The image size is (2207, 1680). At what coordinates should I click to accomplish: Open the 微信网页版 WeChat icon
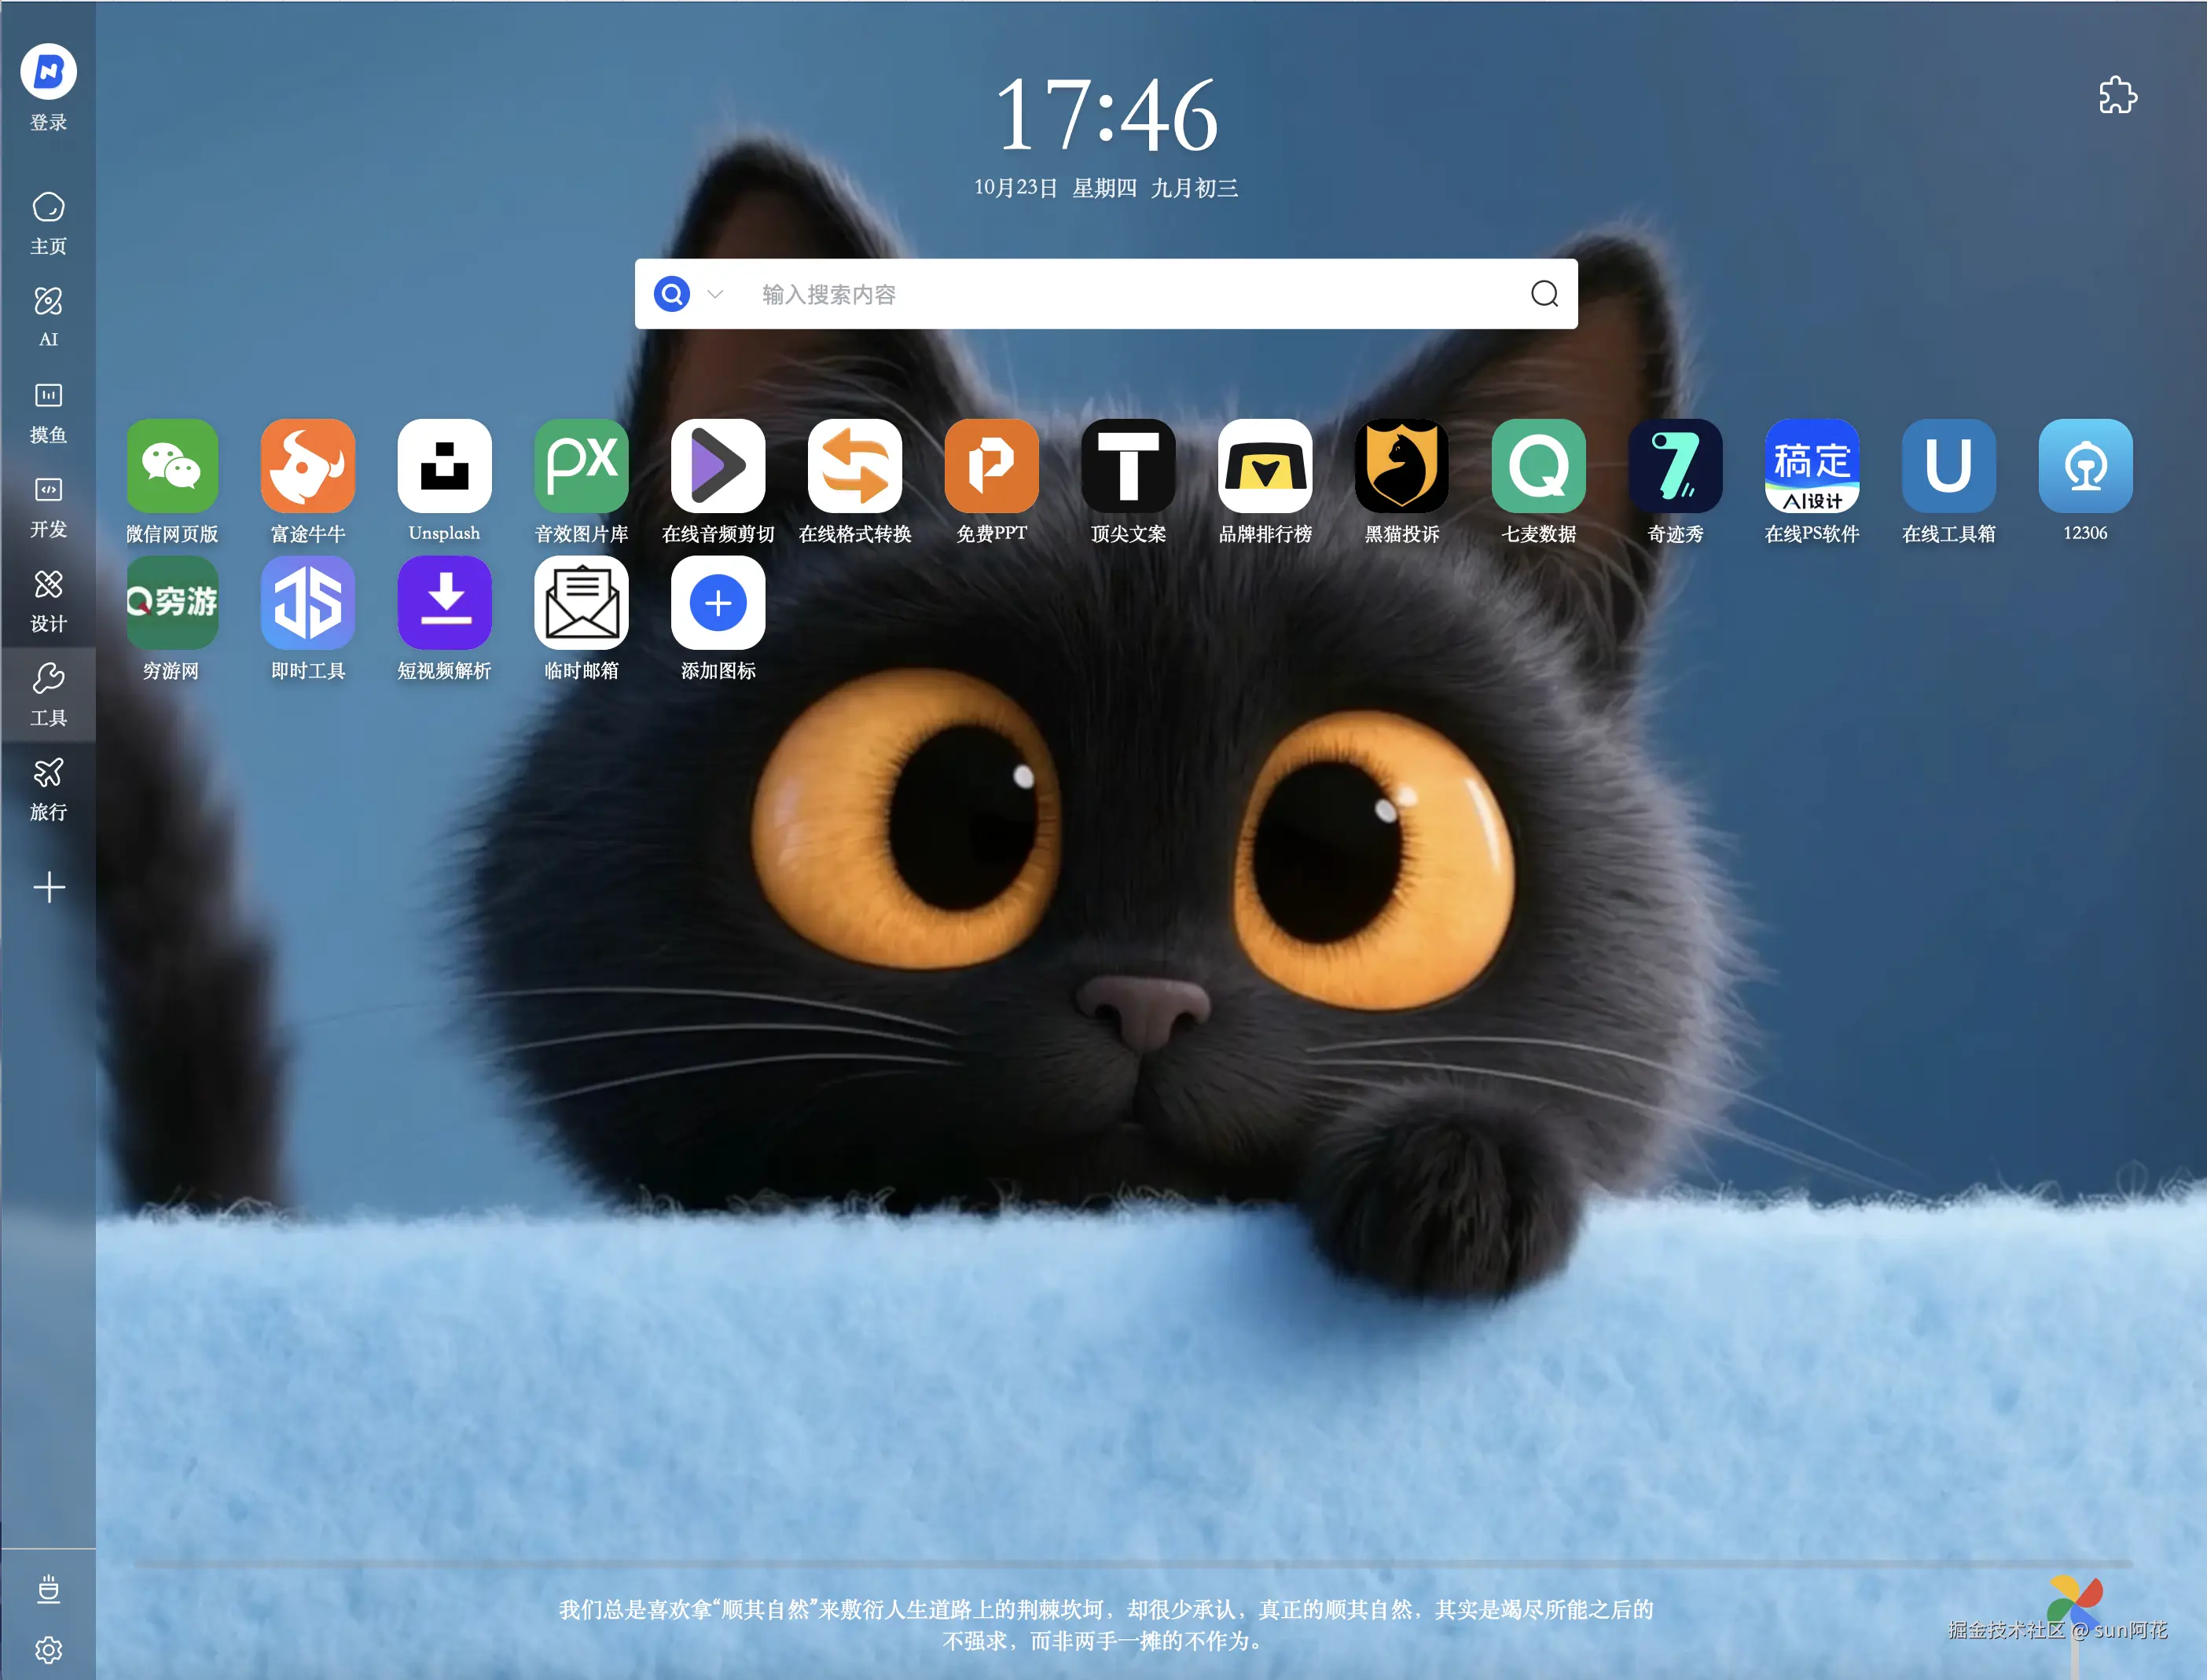click(x=171, y=466)
